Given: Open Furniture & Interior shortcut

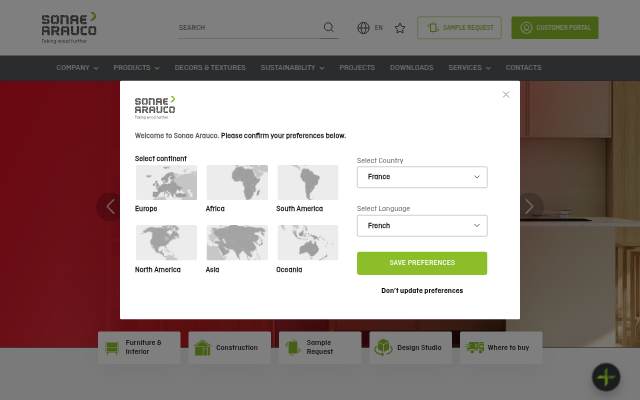Looking at the screenshot, I should (x=139, y=347).
